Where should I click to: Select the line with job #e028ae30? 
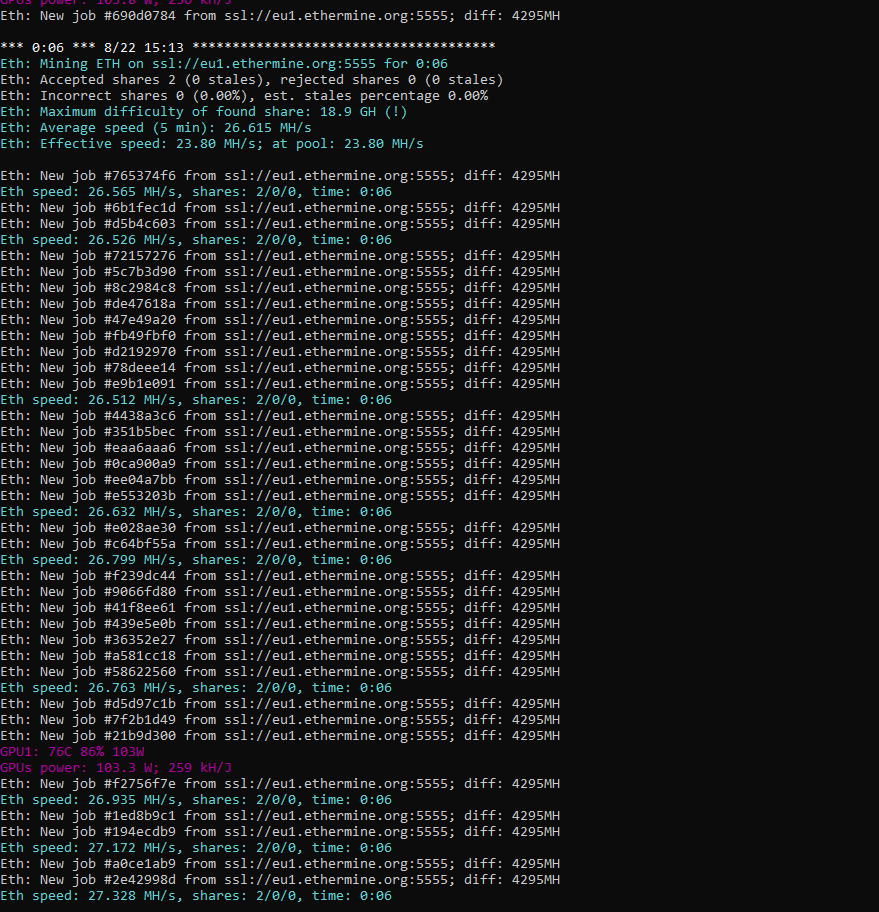280,528
